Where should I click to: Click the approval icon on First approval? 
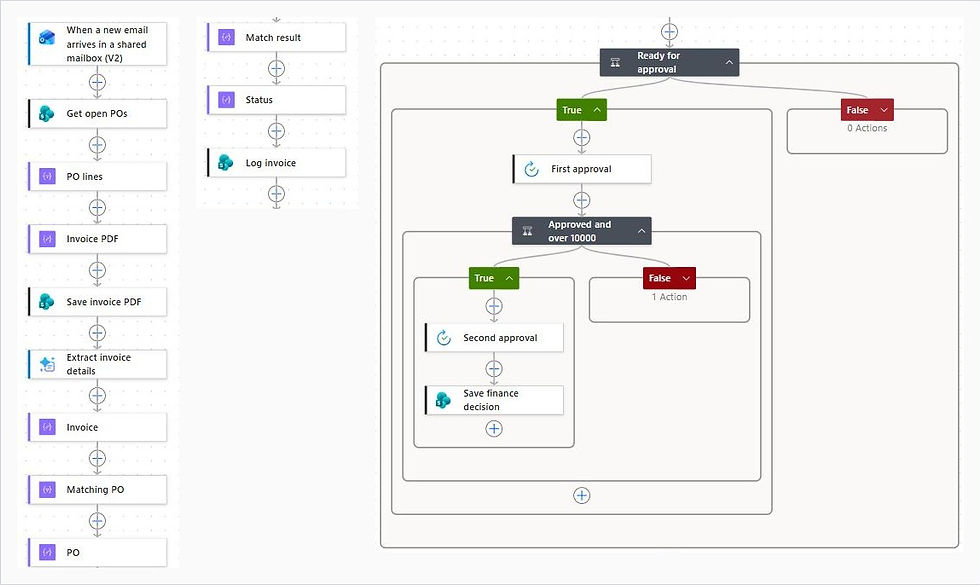(x=531, y=169)
